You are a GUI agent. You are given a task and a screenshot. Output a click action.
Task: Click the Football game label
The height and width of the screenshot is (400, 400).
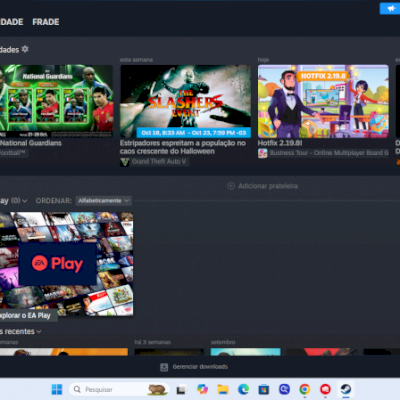coord(13,153)
